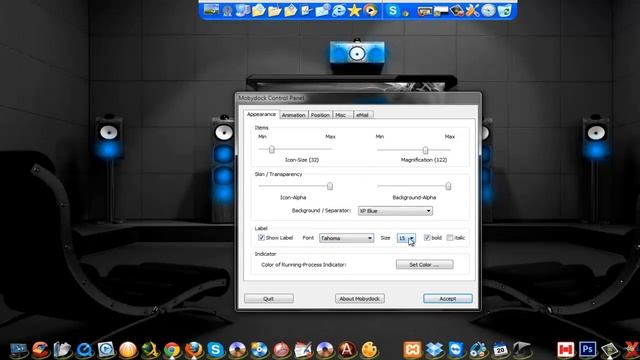Open Skype in the bottom dock
Screen dimensions: 640x360
tap(216, 350)
